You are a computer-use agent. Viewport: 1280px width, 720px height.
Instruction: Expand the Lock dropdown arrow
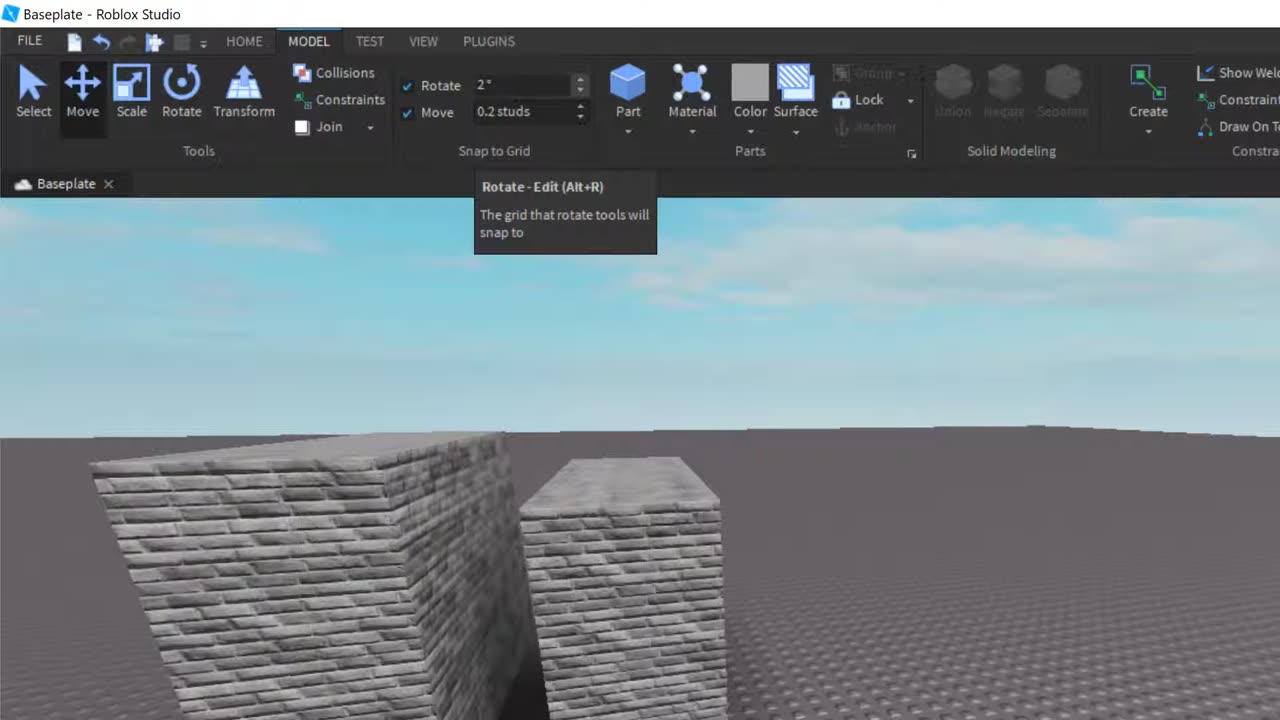tap(910, 101)
